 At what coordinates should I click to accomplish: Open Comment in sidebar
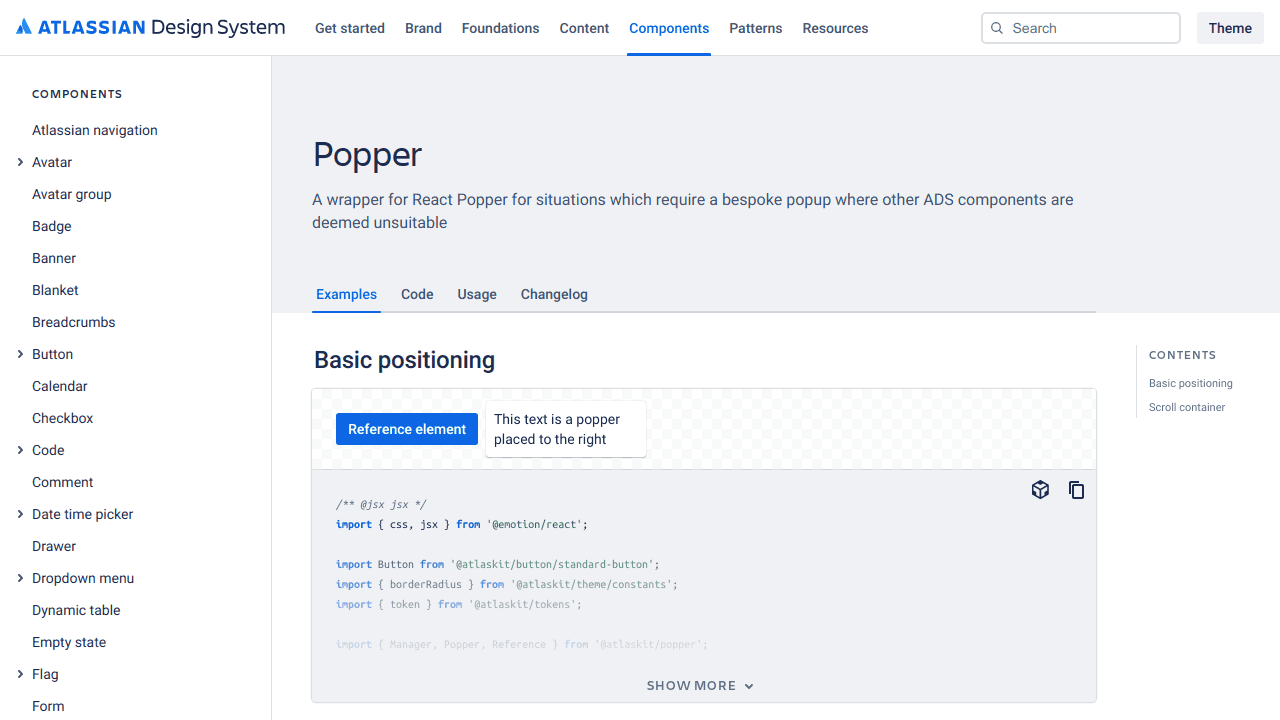63,482
